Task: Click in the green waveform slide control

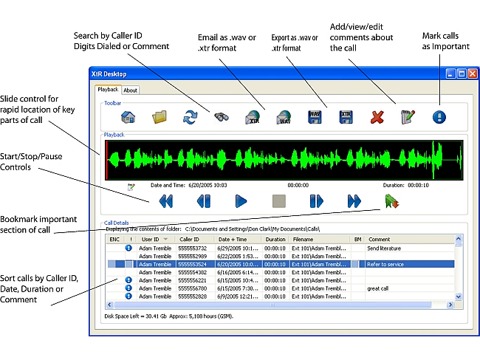Action: tap(284, 160)
